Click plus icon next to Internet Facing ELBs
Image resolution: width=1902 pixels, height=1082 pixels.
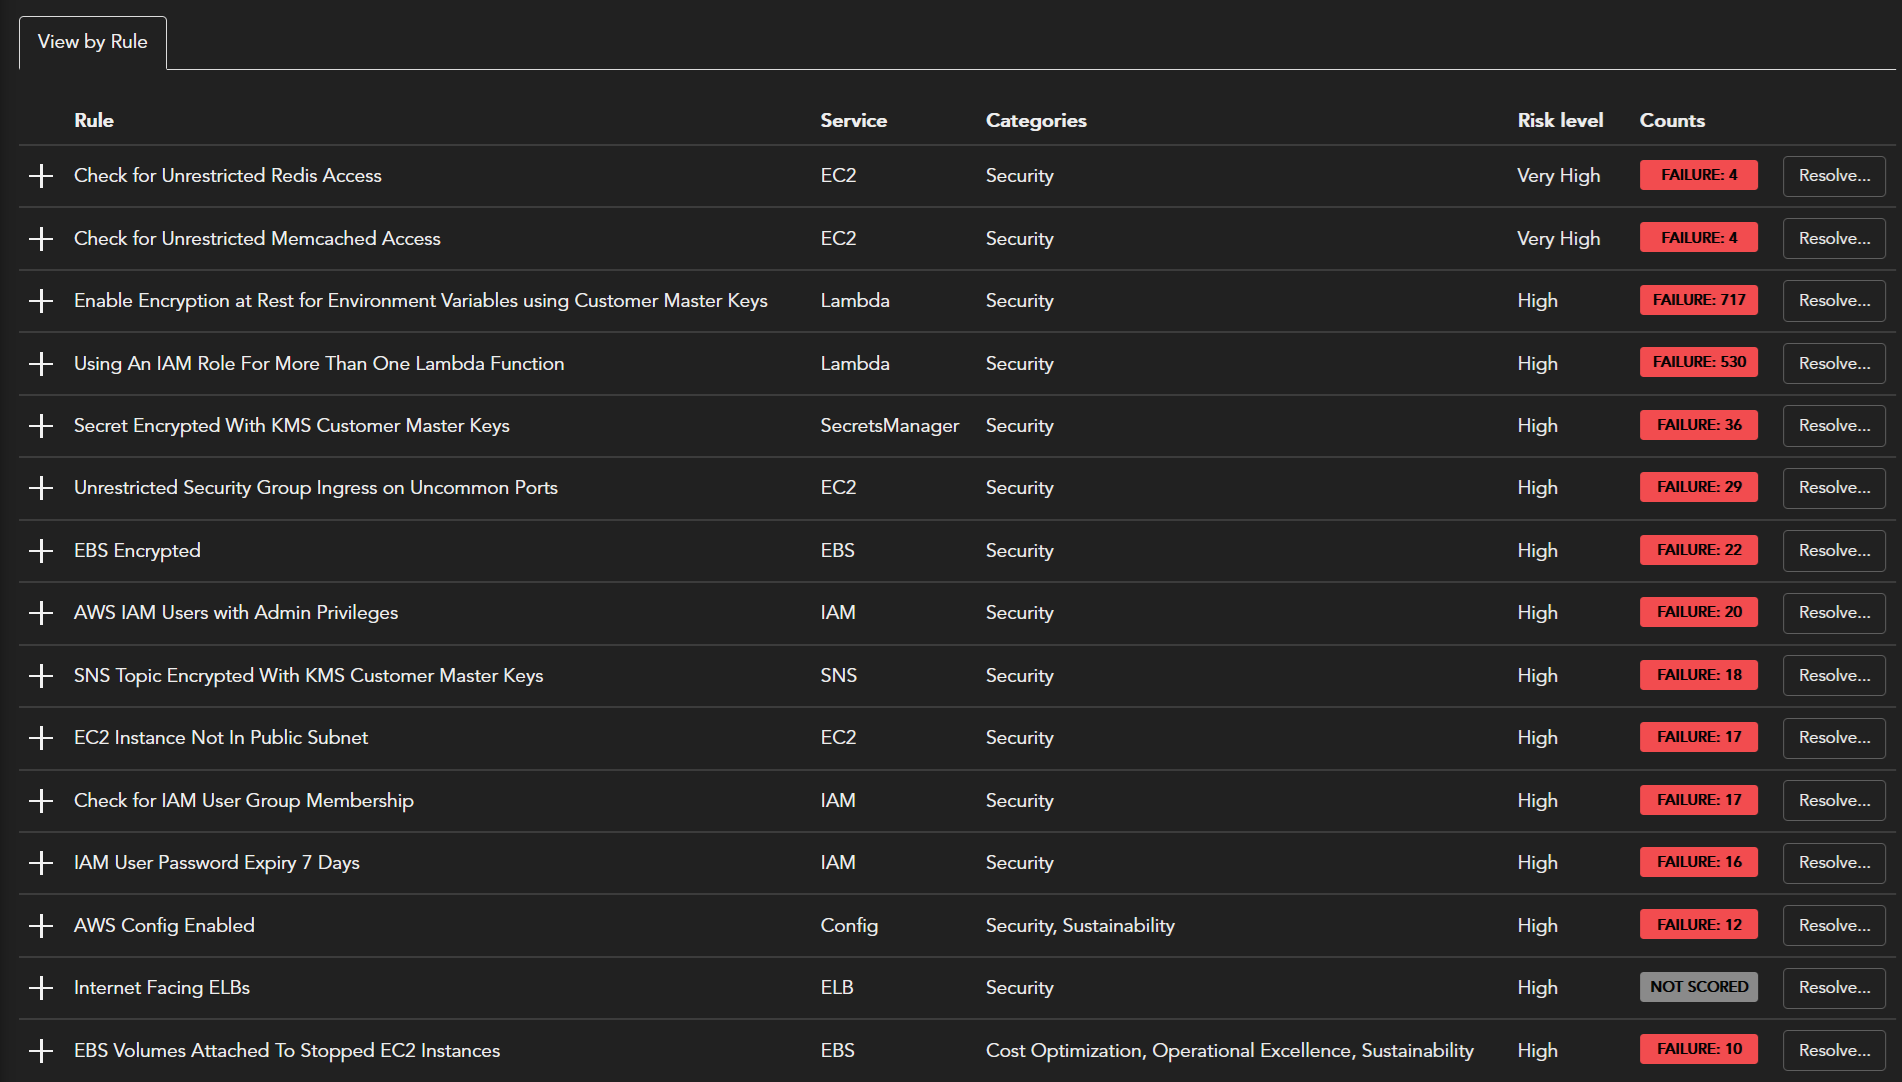[41, 988]
